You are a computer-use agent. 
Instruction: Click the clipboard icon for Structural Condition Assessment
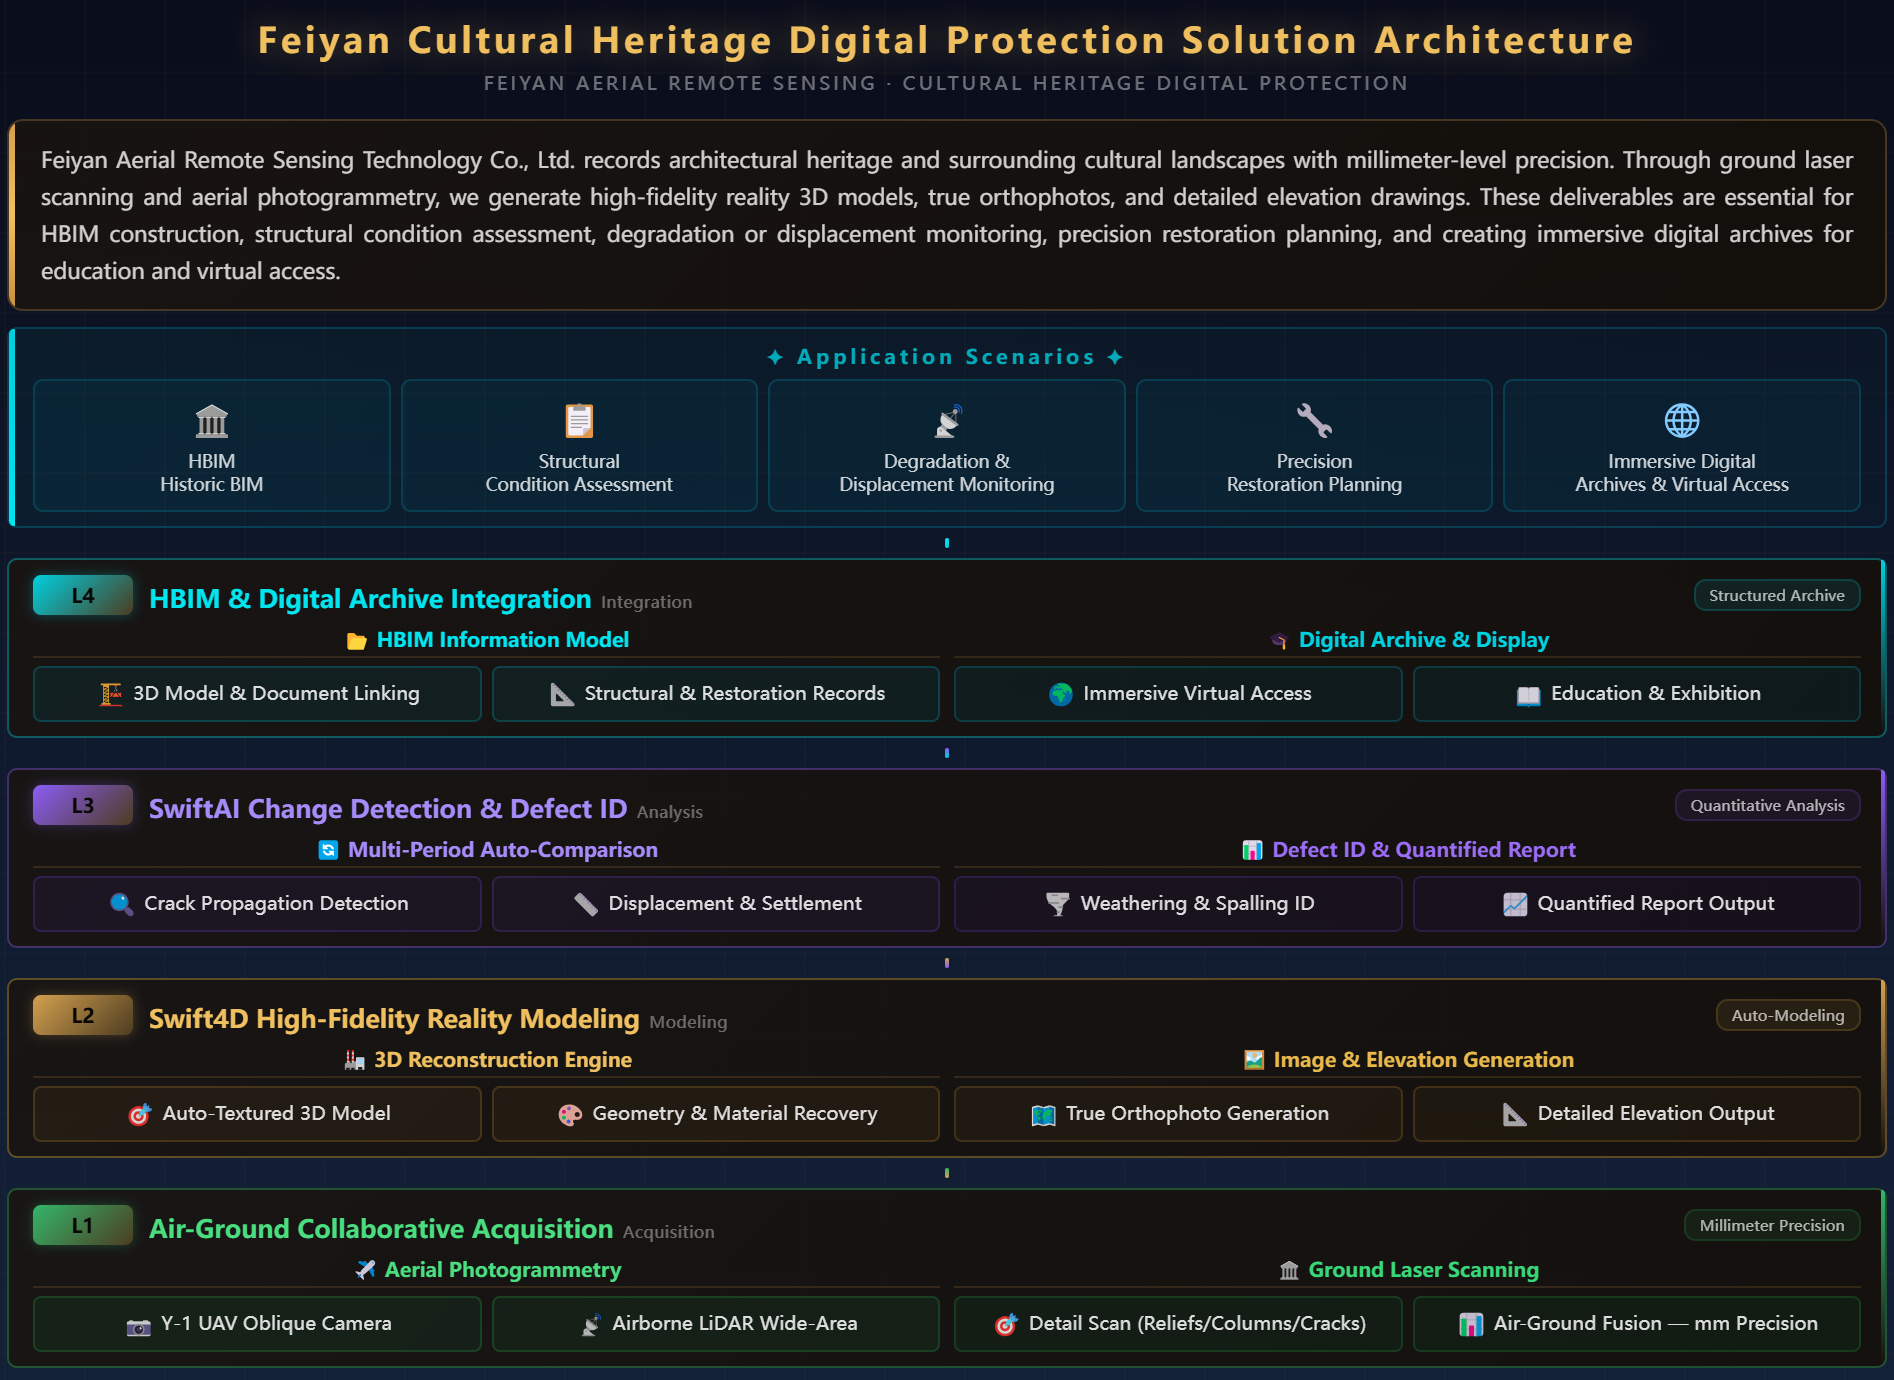click(x=579, y=421)
